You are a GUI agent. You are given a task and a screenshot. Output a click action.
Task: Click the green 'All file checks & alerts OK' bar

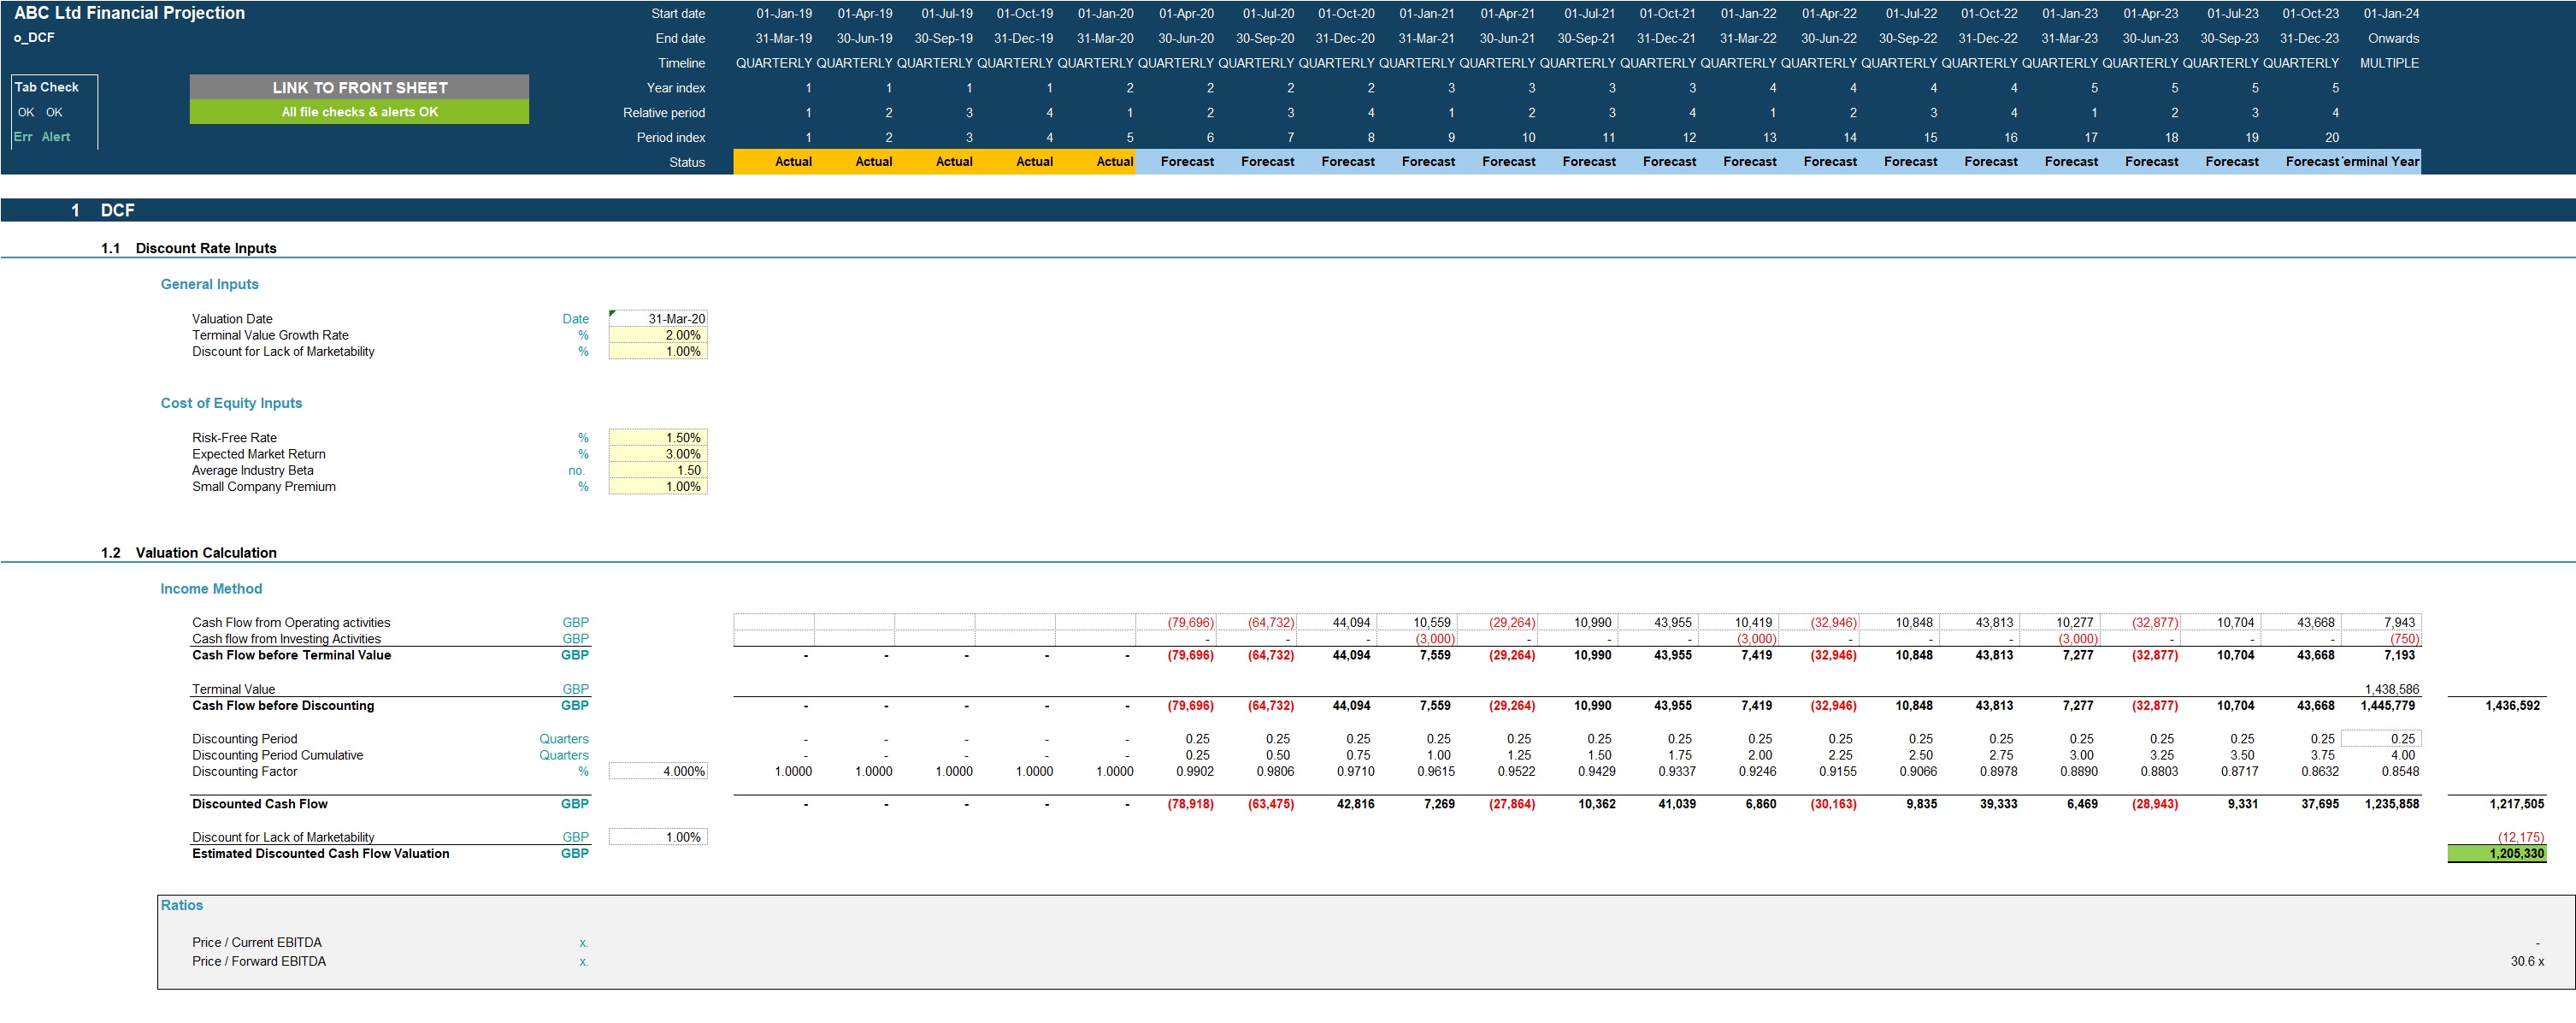coord(359,112)
